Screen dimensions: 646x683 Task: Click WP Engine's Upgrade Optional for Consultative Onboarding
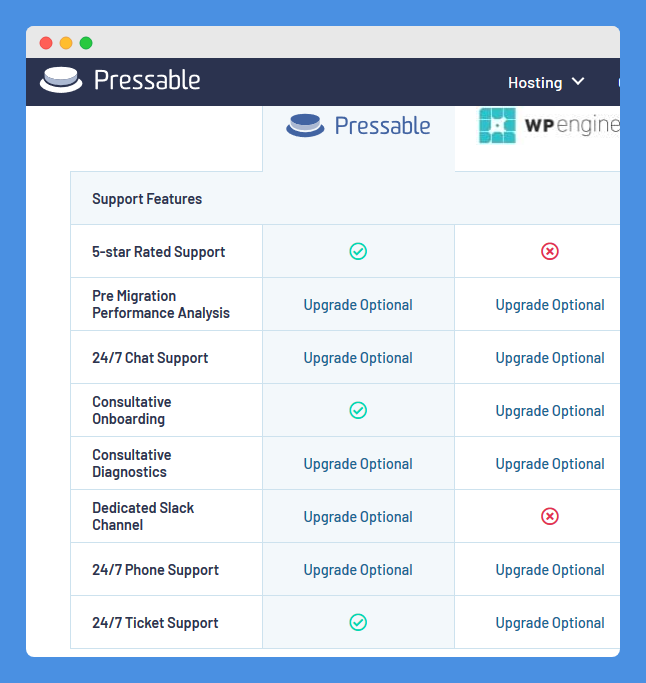[550, 411]
